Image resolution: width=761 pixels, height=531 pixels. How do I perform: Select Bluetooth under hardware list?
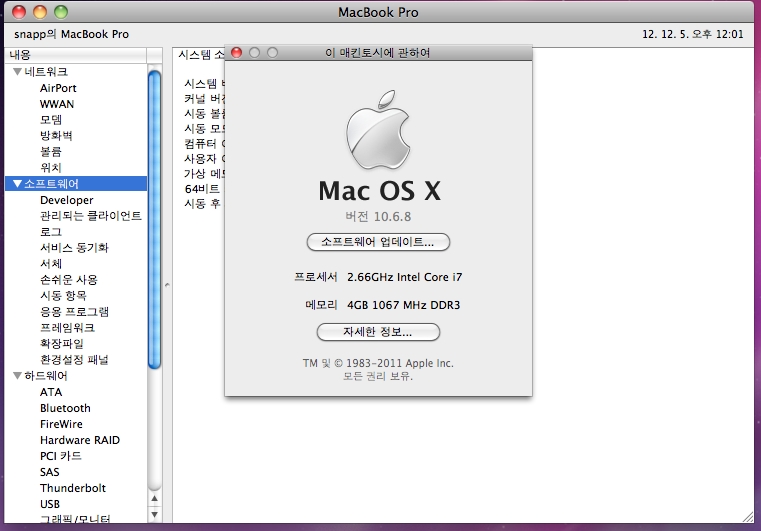tap(65, 408)
